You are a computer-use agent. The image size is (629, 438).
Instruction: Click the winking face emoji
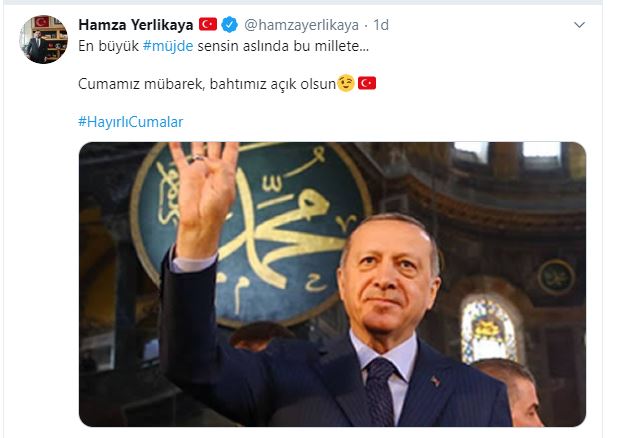[346, 83]
